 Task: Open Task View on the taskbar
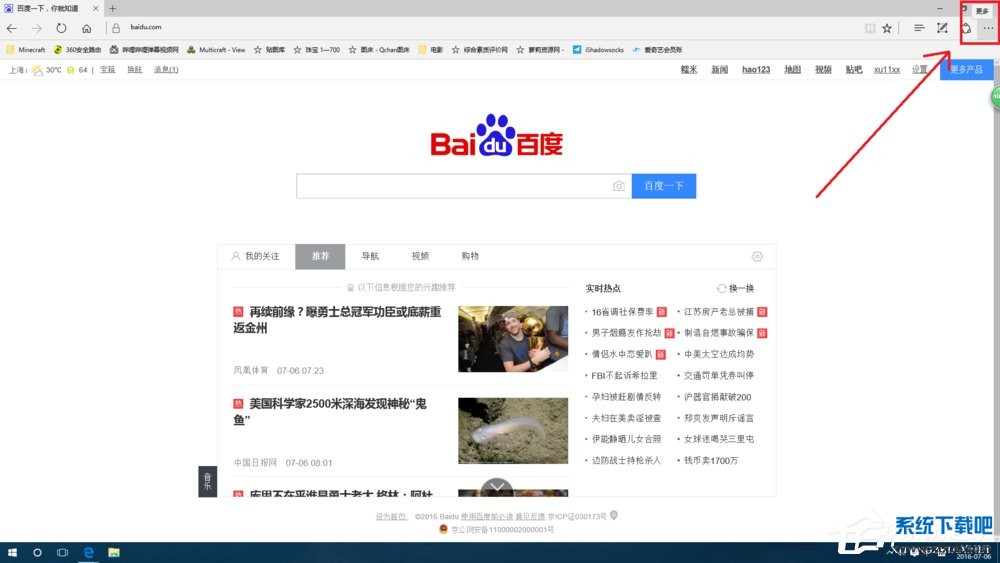click(62, 552)
